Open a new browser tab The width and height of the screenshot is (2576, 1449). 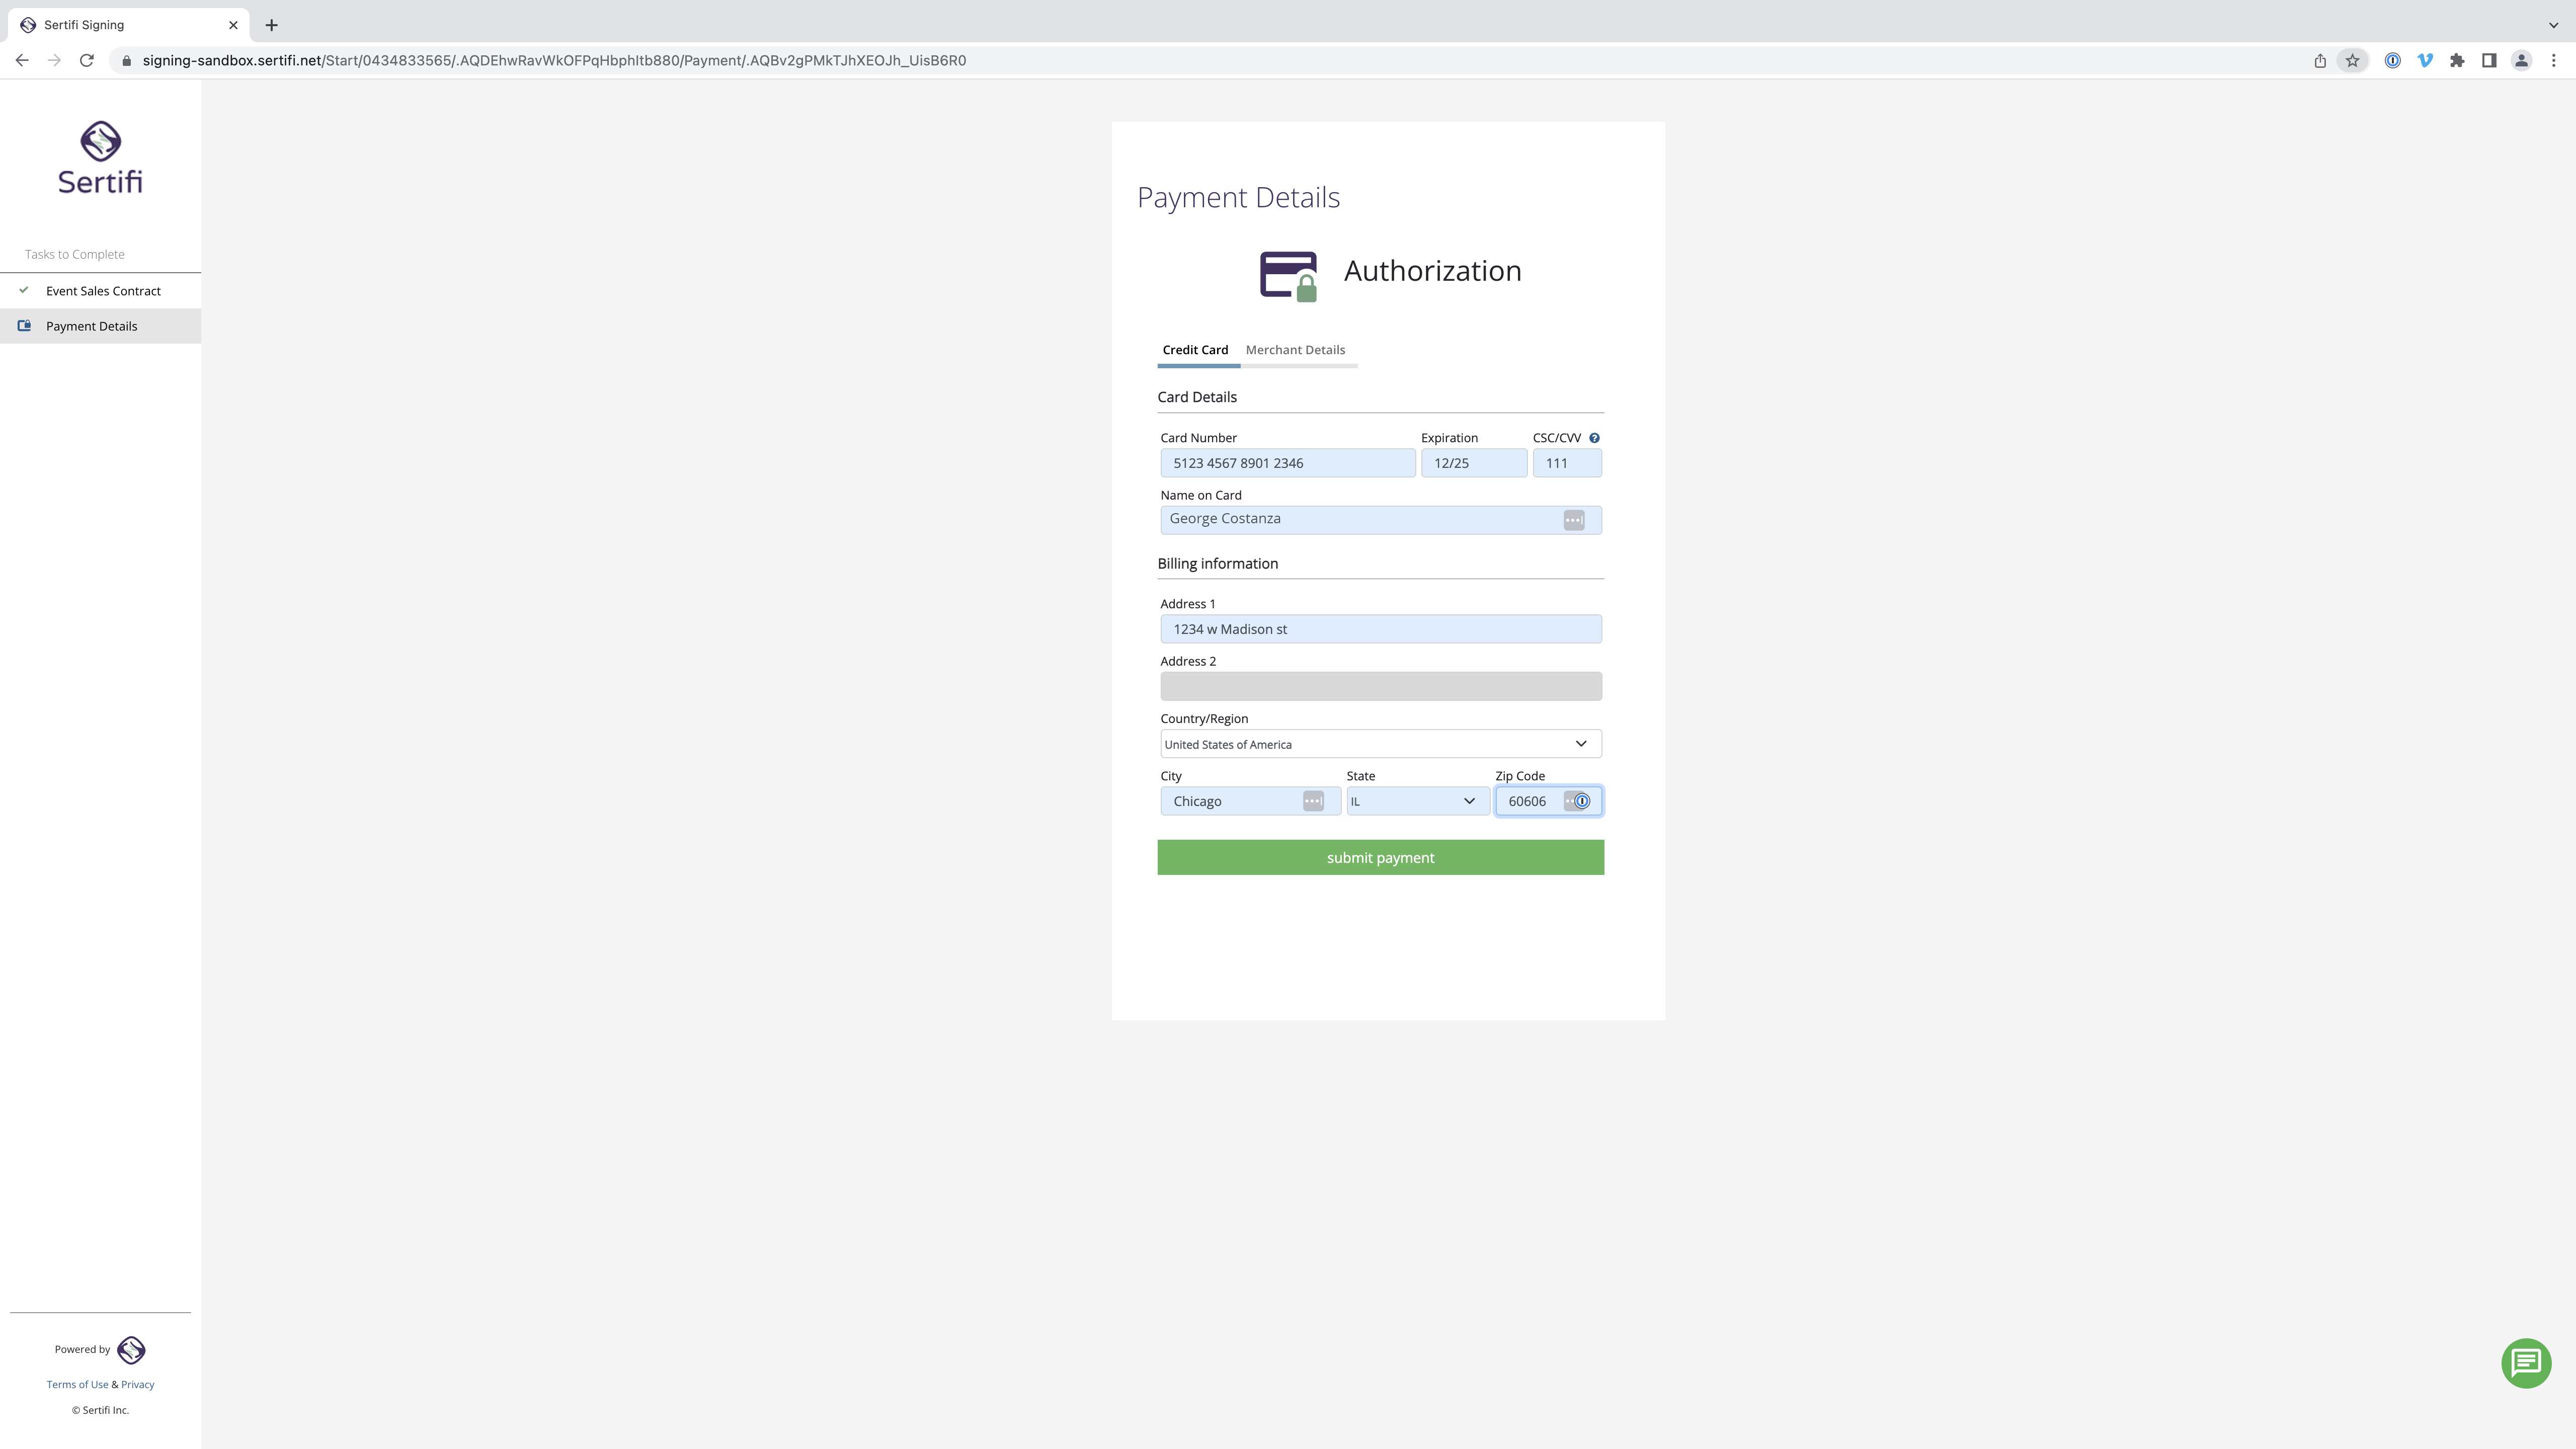tap(271, 25)
